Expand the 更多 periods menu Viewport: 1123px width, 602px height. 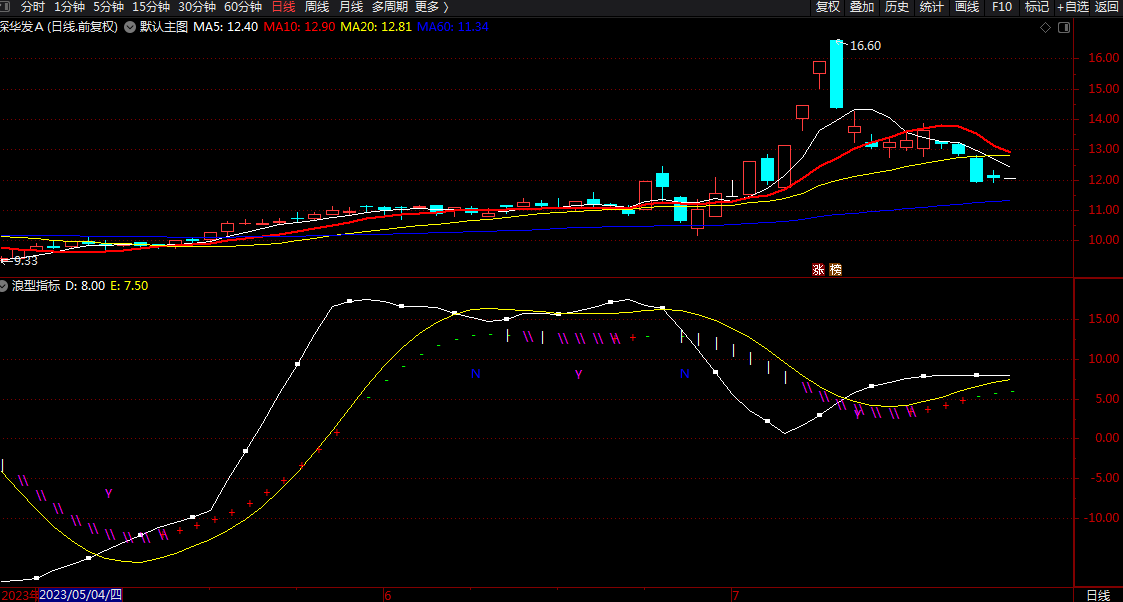[432, 7]
